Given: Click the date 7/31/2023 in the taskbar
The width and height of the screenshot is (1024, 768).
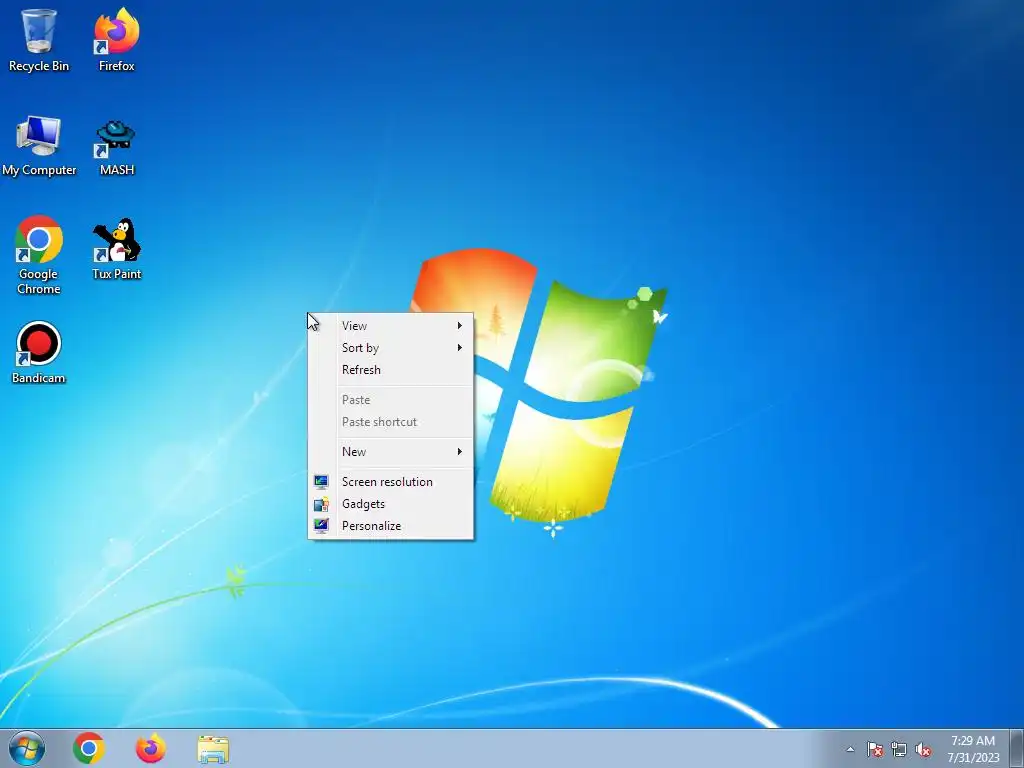Looking at the screenshot, I should [x=973, y=758].
